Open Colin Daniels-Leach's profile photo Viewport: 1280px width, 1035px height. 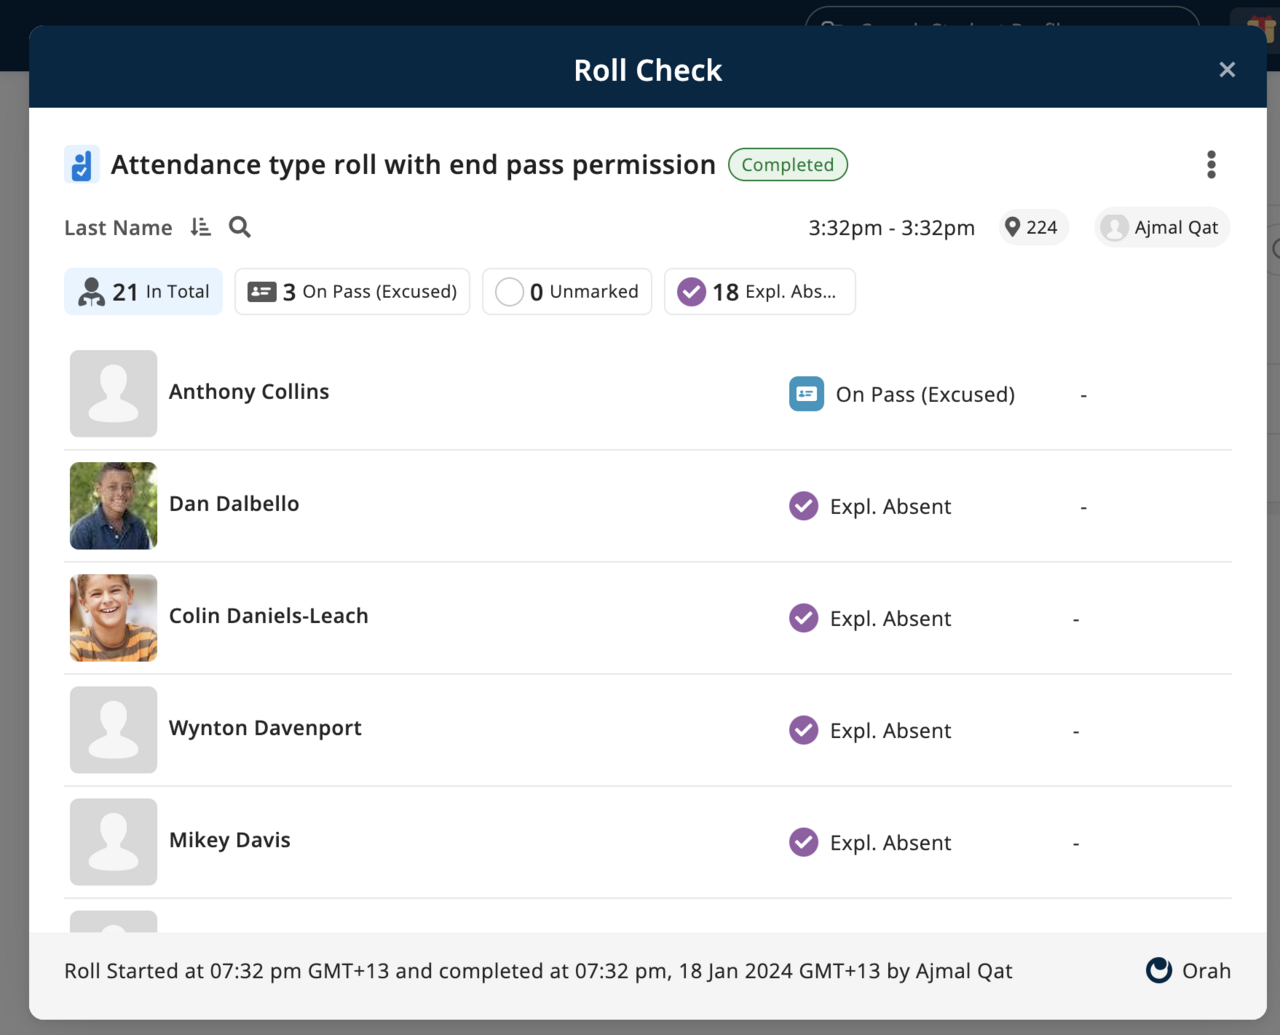[114, 618]
